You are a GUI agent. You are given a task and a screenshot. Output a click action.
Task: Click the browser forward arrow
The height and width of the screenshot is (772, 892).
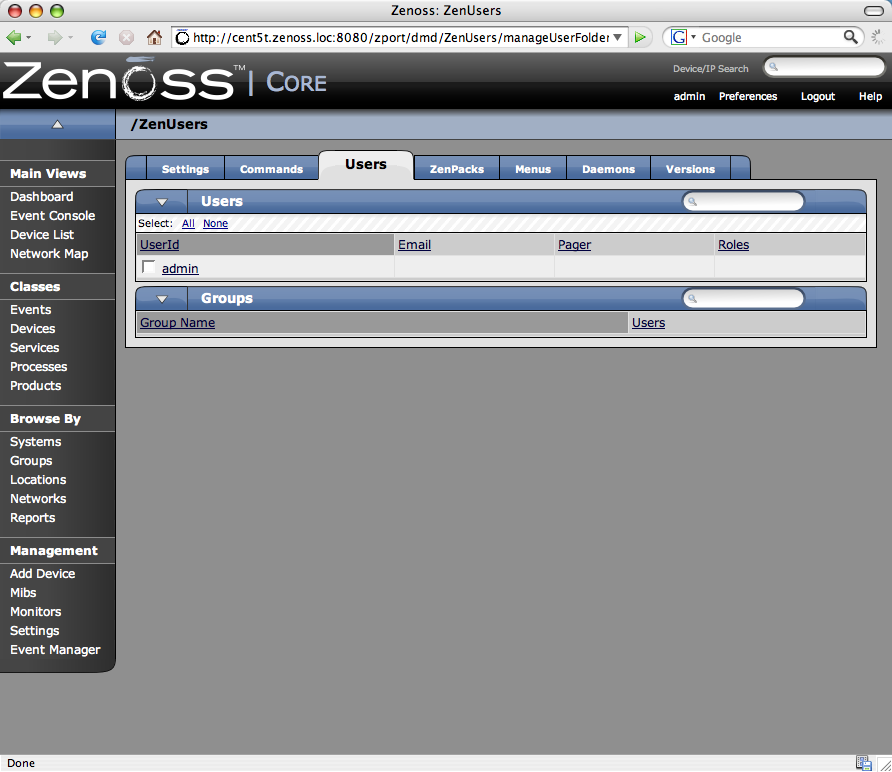click(x=55, y=38)
